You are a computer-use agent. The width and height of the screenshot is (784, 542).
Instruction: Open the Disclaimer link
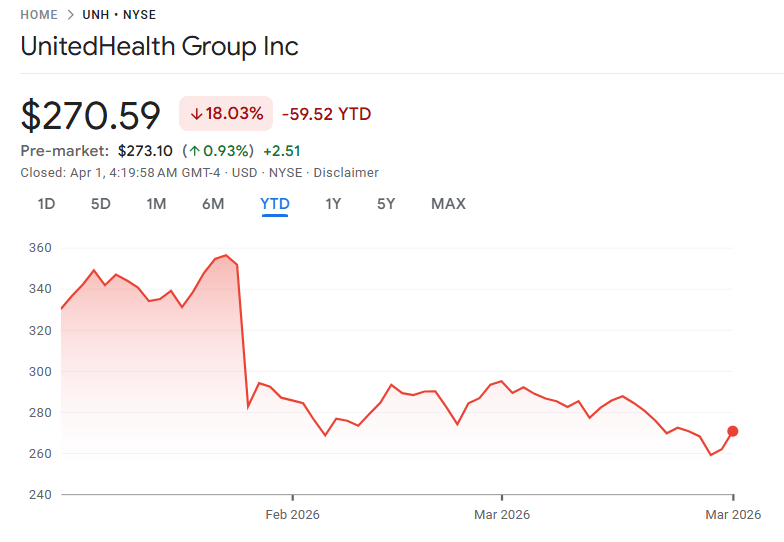tap(346, 172)
